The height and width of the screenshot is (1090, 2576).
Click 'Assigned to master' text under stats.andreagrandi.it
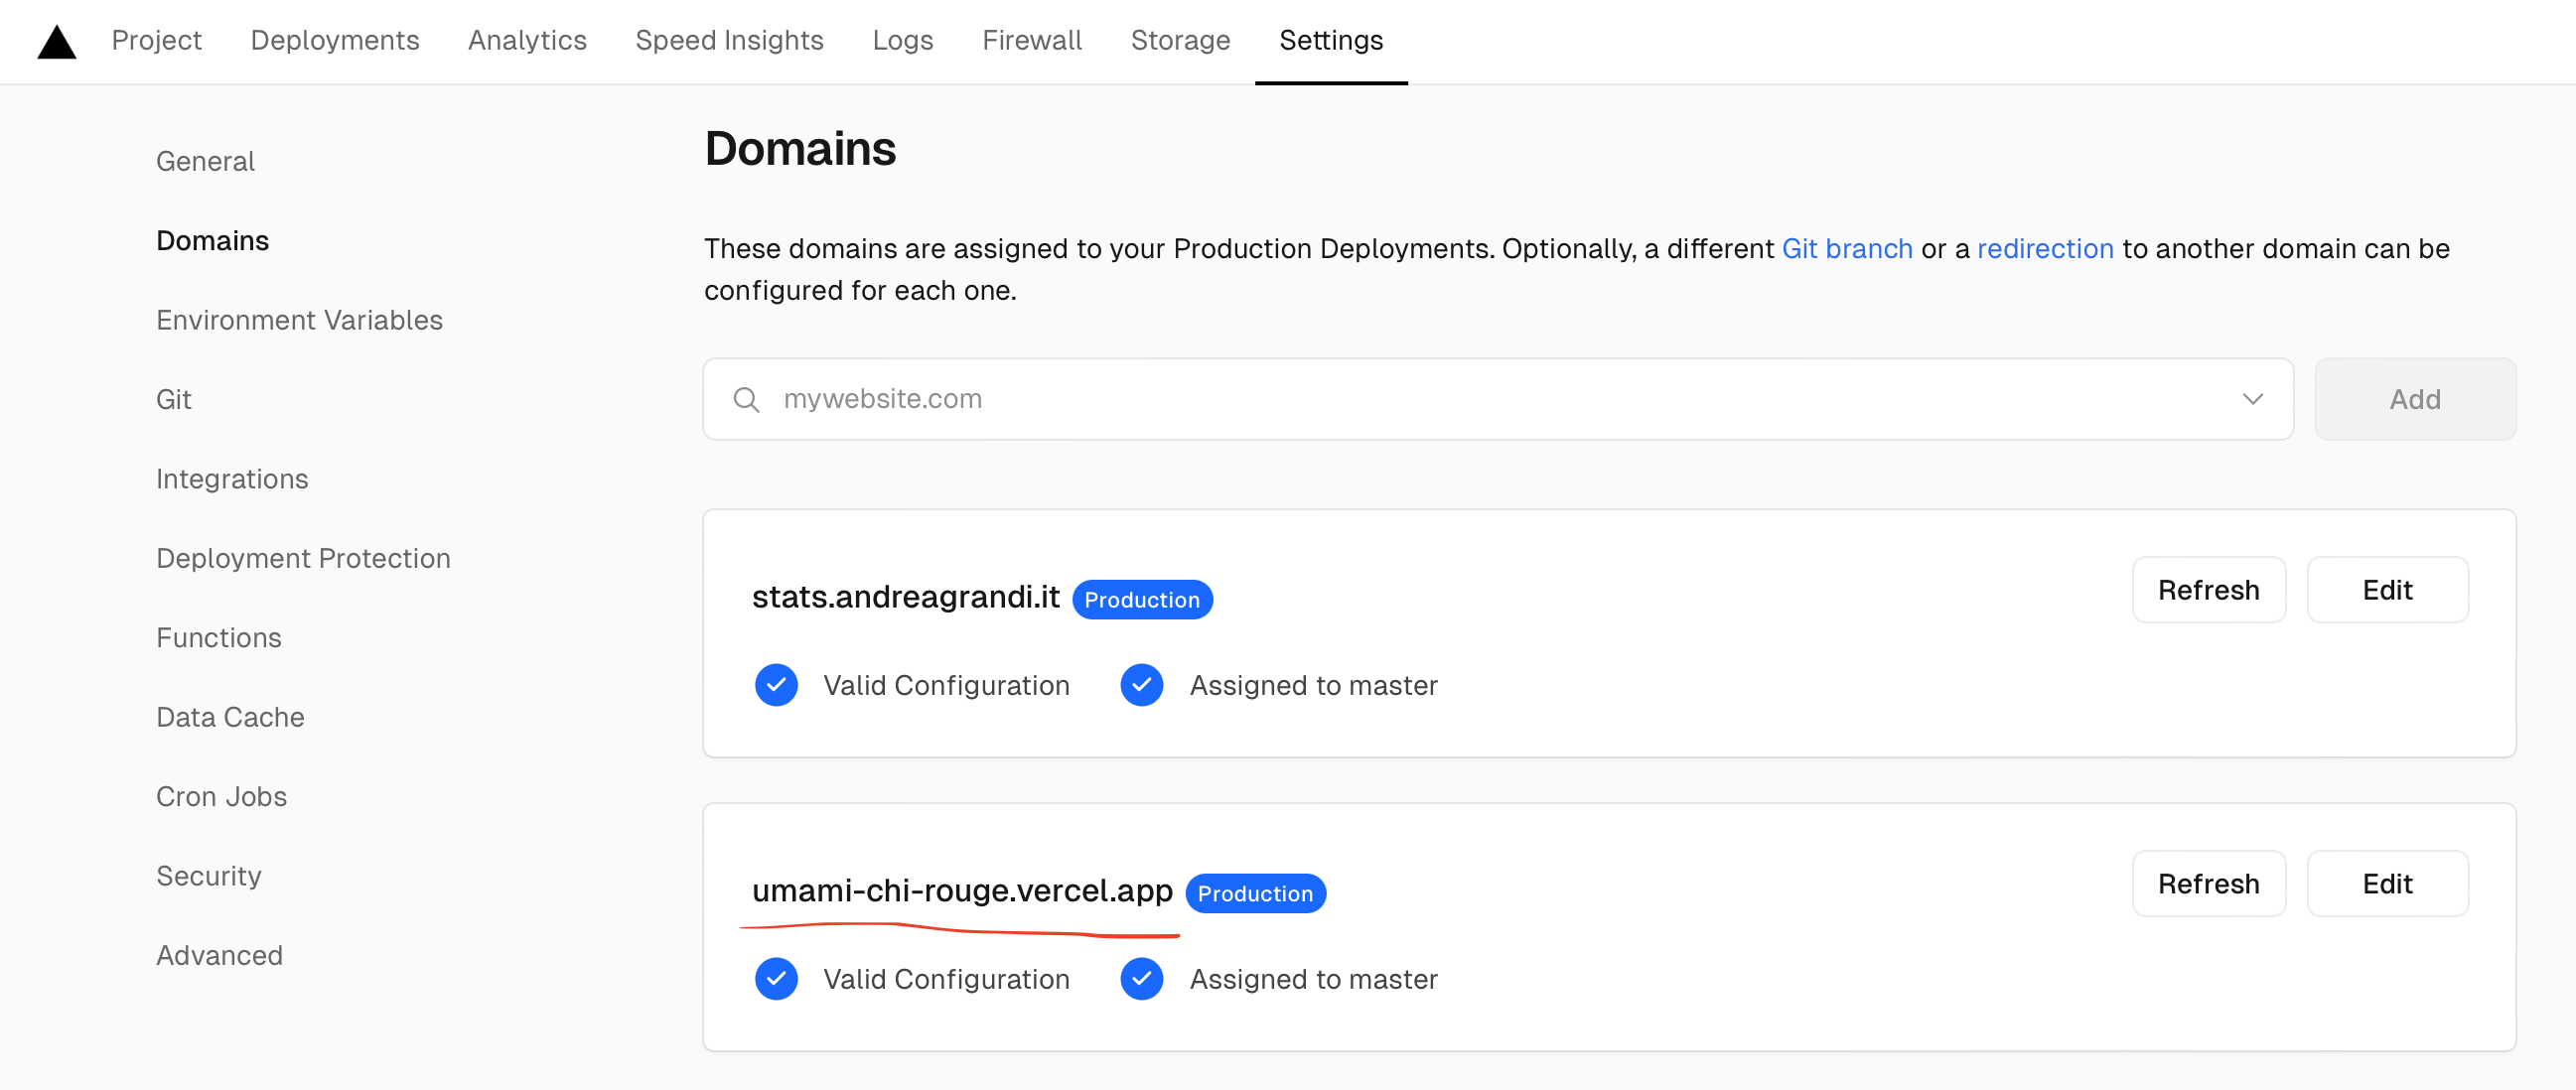pos(1313,686)
